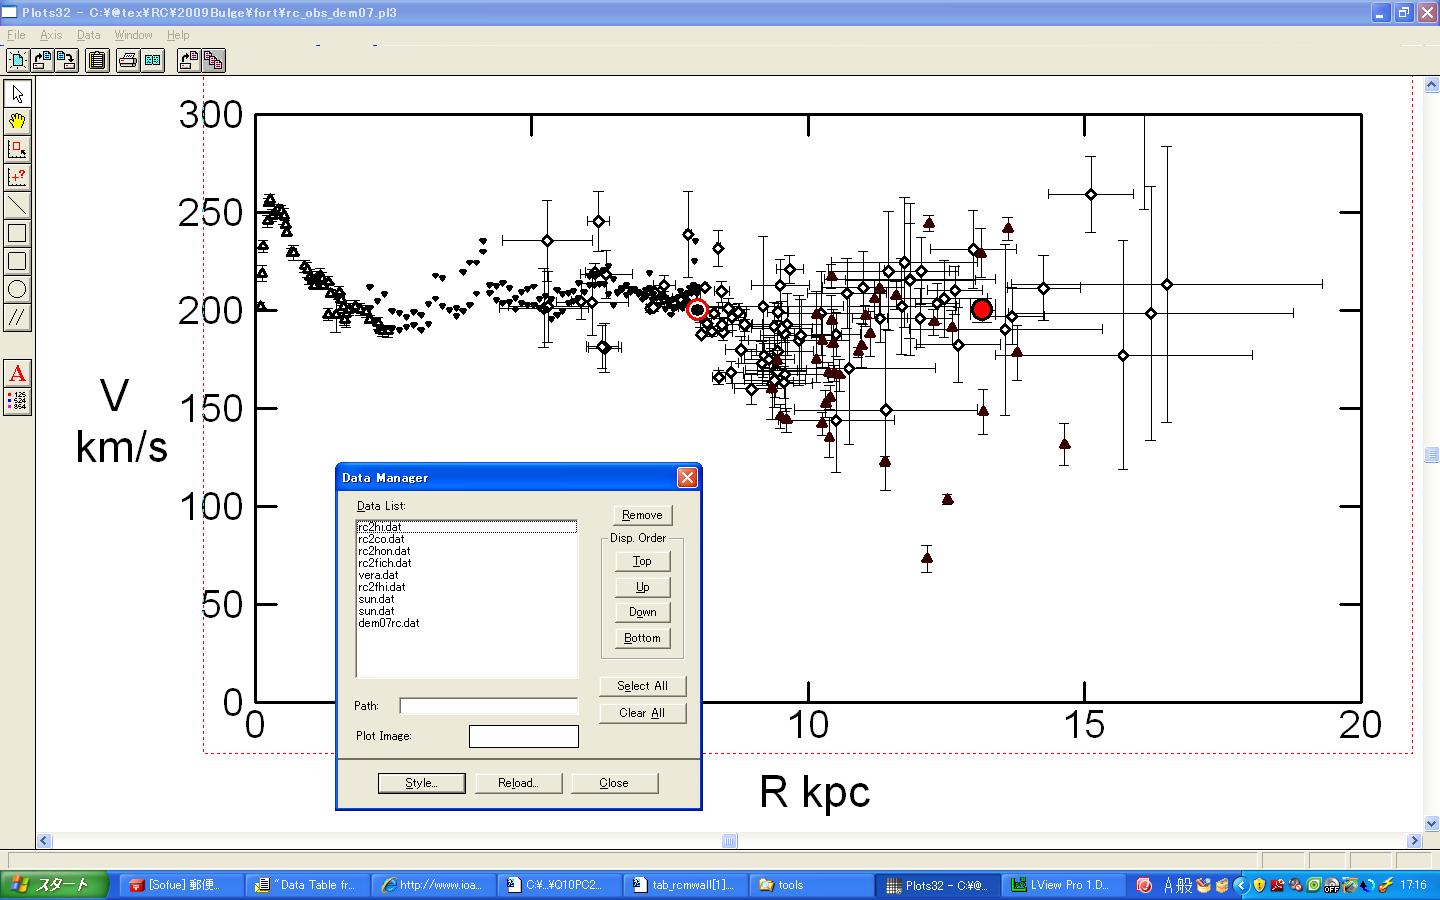Switch to tools folder taskbar item
Image resolution: width=1440 pixels, height=900 pixels.
pos(813,885)
